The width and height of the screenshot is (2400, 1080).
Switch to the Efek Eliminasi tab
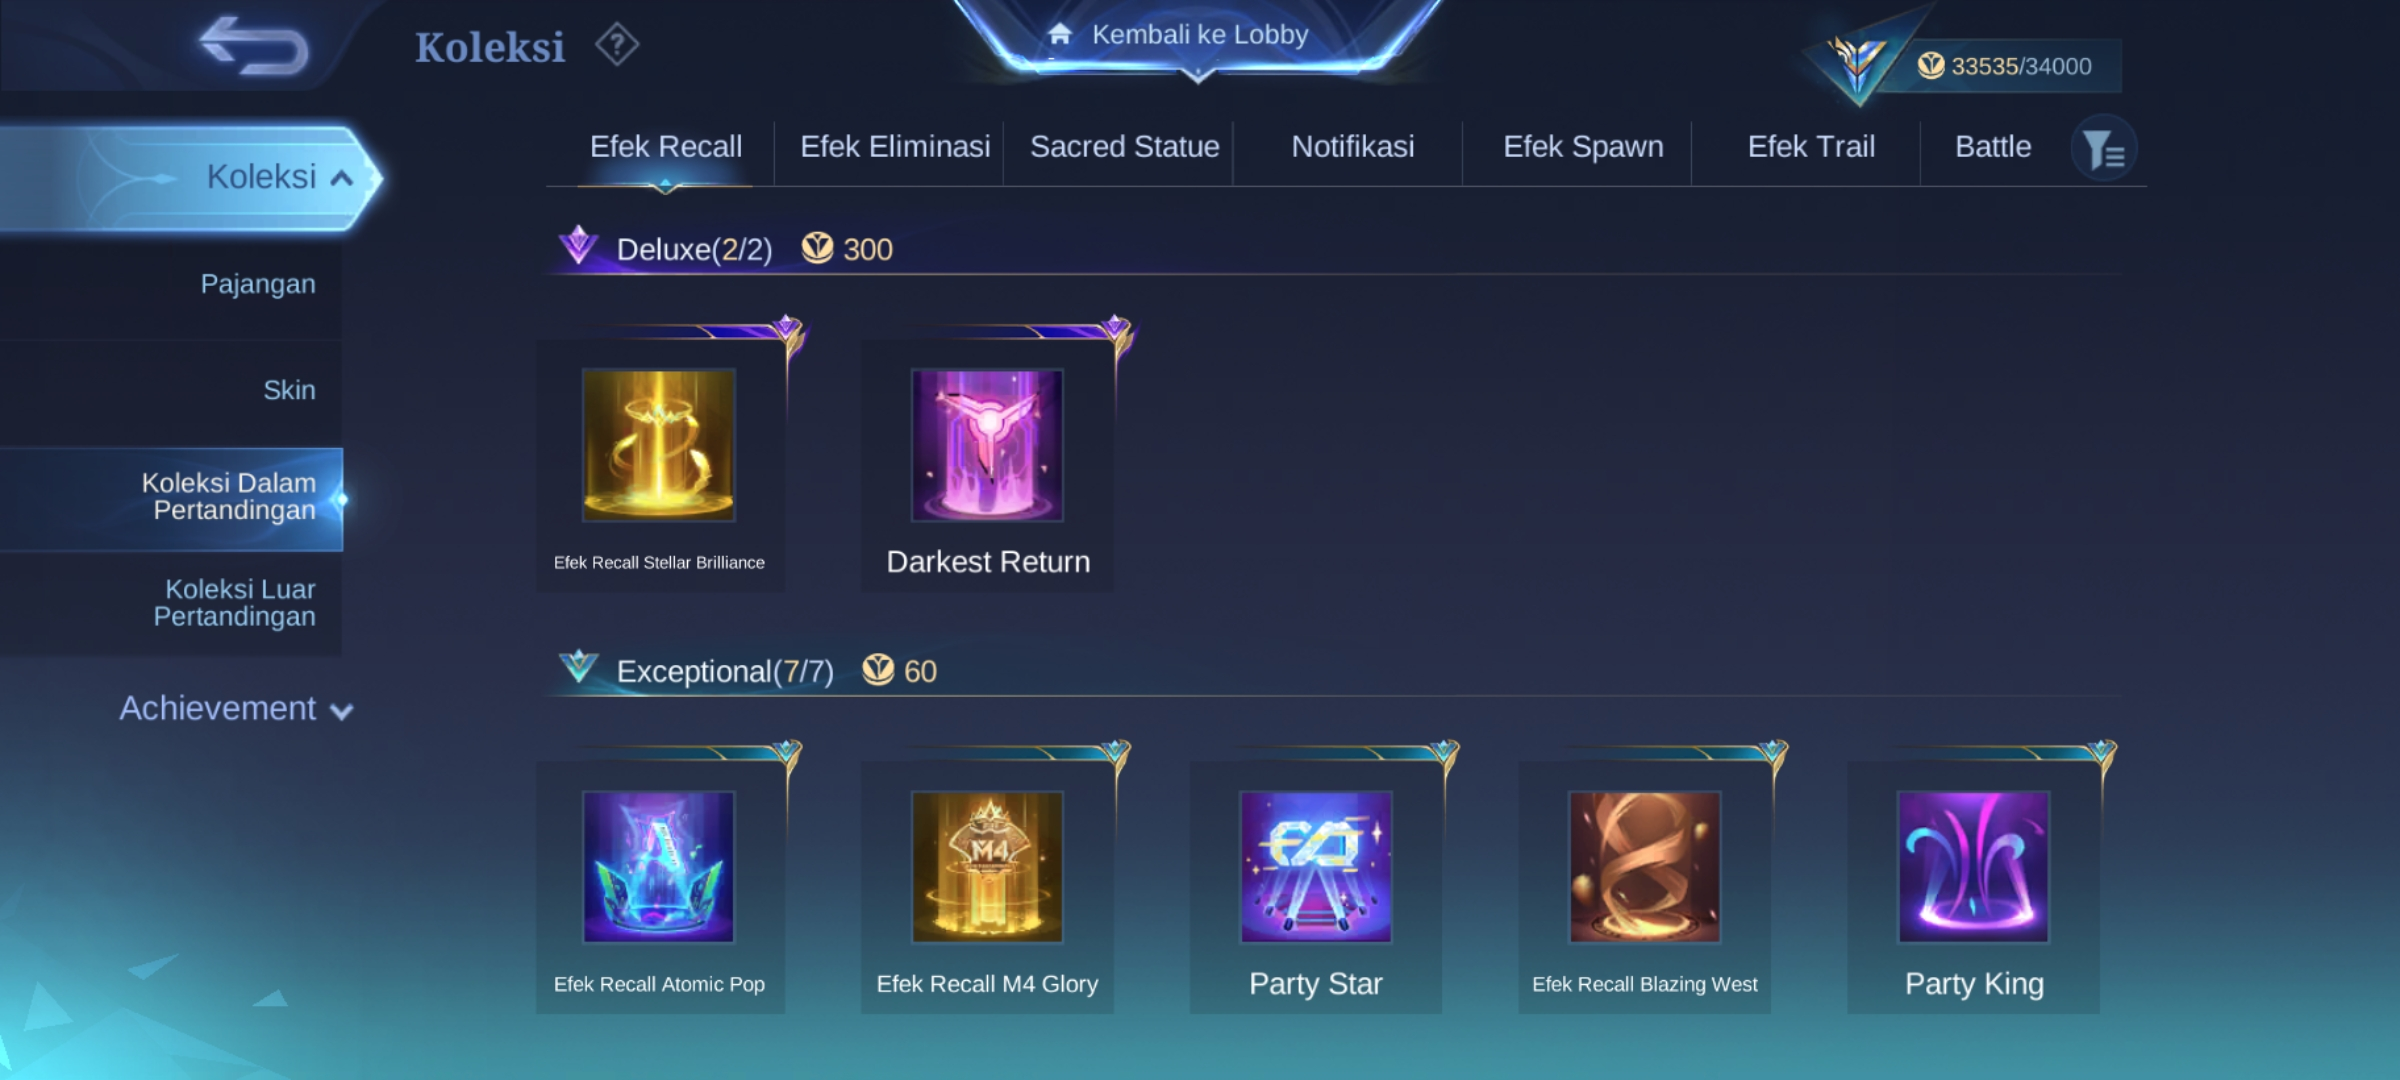coord(895,147)
